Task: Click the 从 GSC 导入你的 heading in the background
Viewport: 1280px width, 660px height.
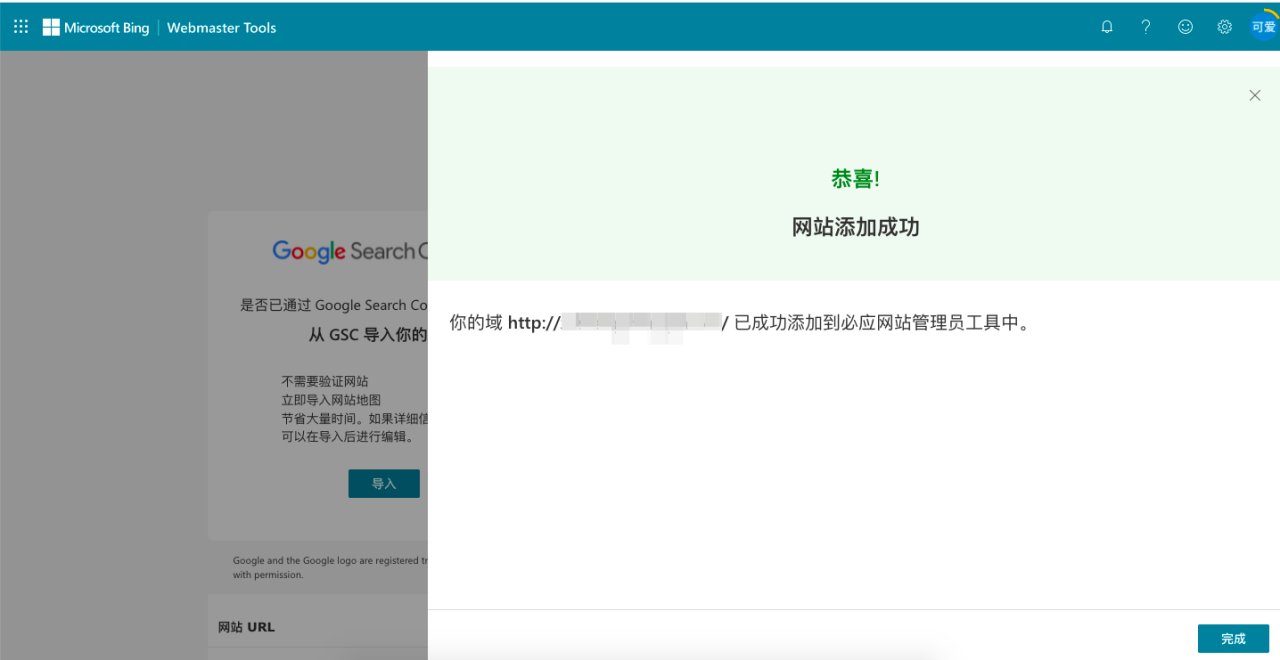Action: tap(368, 335)
